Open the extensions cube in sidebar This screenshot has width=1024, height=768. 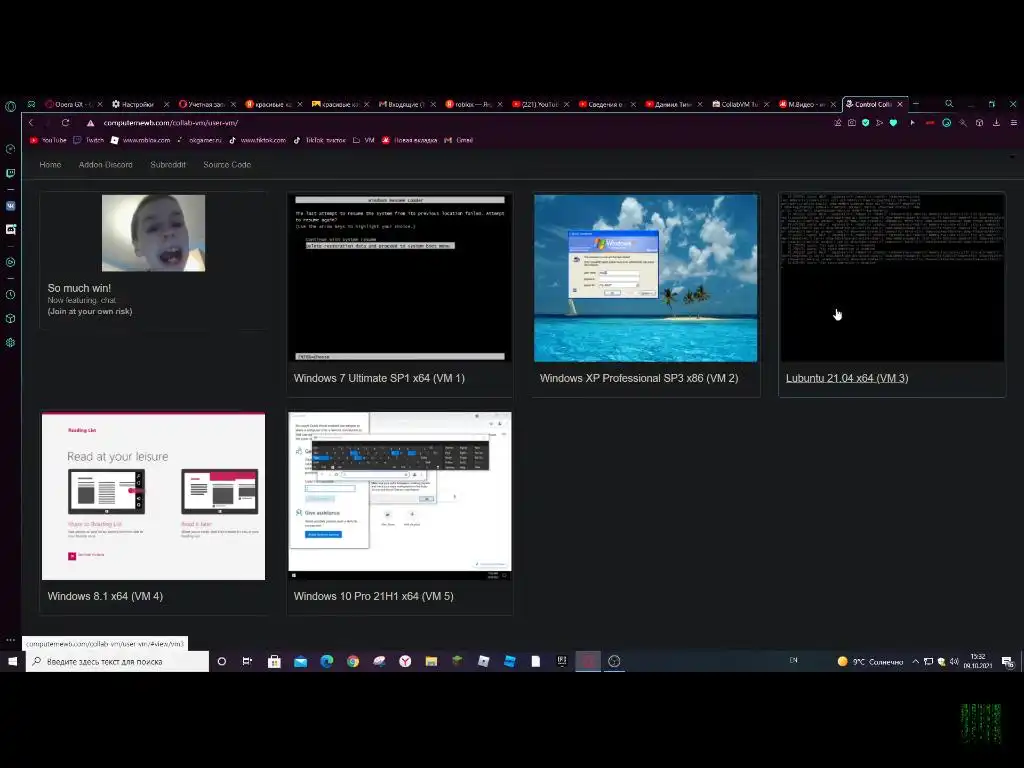[x=10, y=319]
